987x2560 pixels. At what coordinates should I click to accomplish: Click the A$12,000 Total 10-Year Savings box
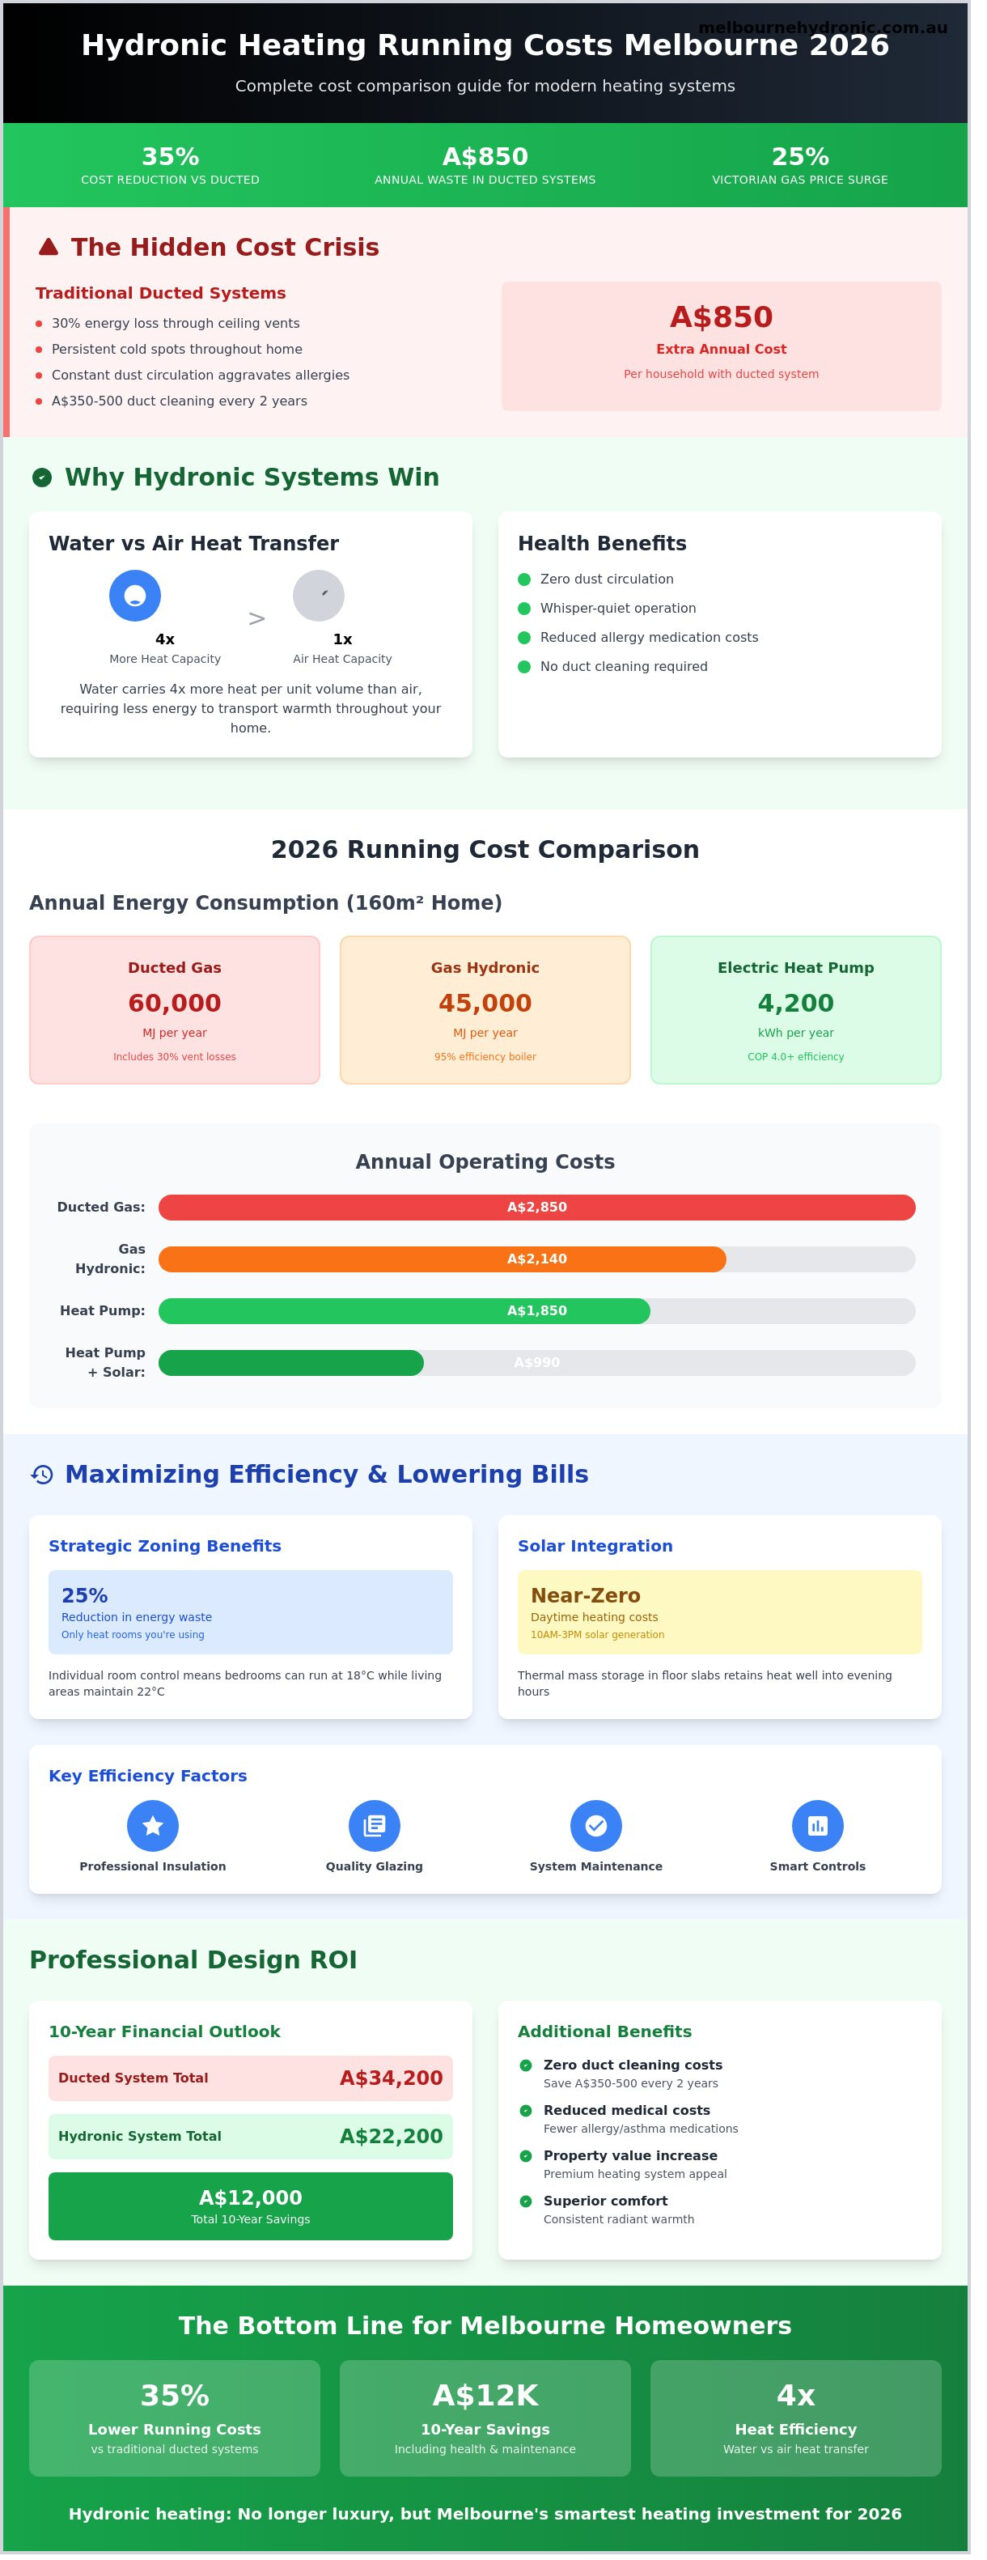pos(250,2207)
